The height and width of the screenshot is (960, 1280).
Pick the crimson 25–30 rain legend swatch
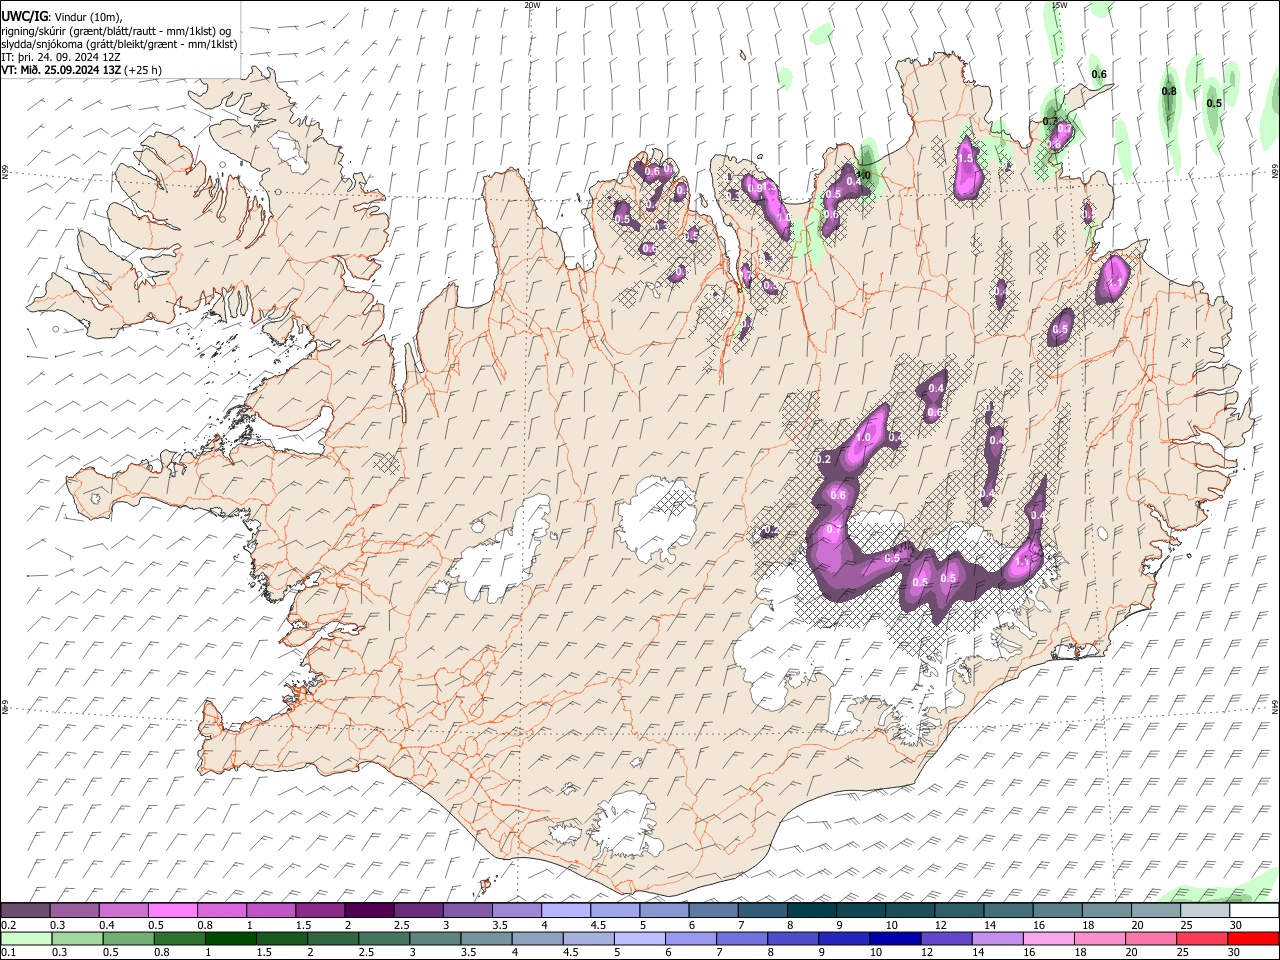click(1203, 939)
